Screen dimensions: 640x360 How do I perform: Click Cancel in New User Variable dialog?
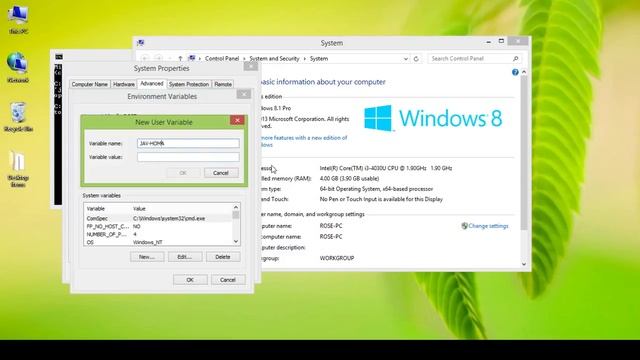[x=221, y=173]
